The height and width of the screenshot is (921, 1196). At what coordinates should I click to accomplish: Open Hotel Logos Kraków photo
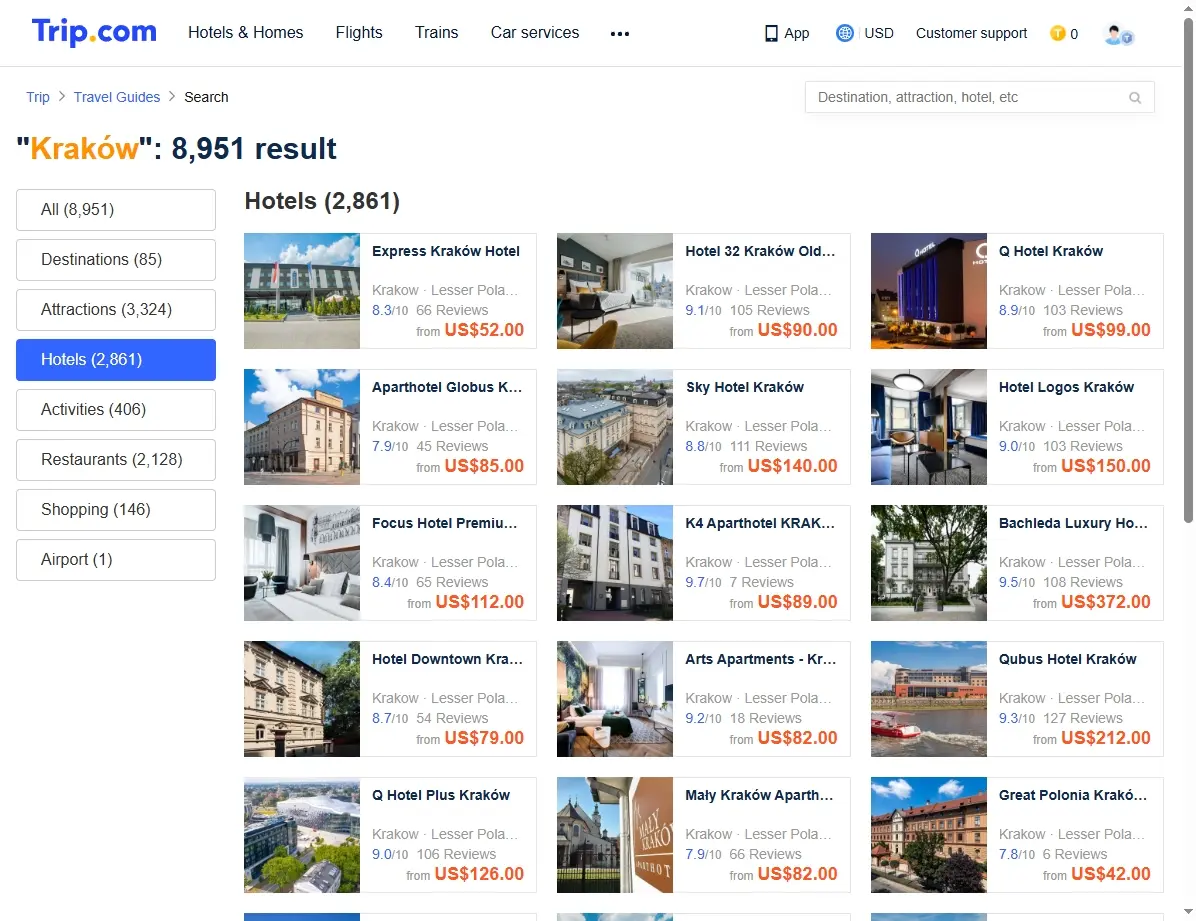(x=929, y=427)
